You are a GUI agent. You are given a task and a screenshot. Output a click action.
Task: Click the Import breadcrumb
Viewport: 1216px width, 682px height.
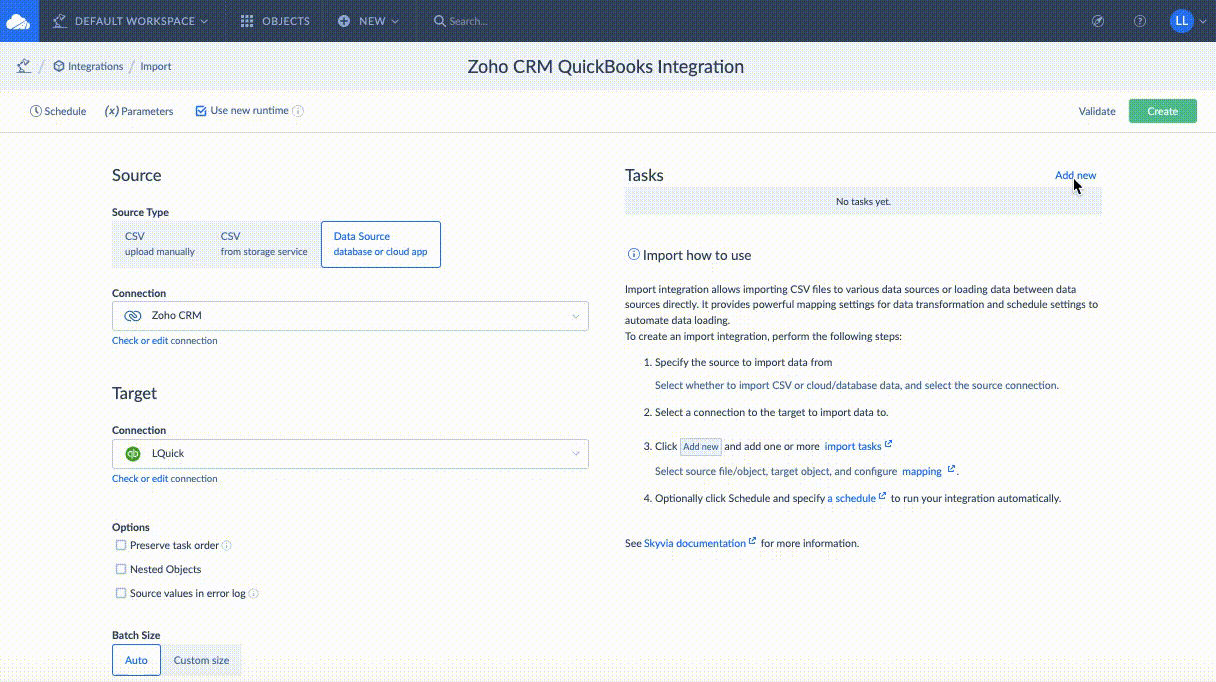155,66
